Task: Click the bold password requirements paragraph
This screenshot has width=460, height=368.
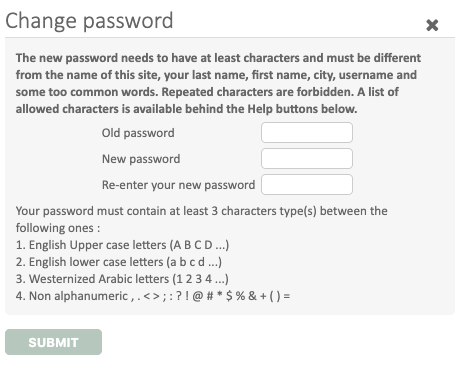Action: coord(218,83)
